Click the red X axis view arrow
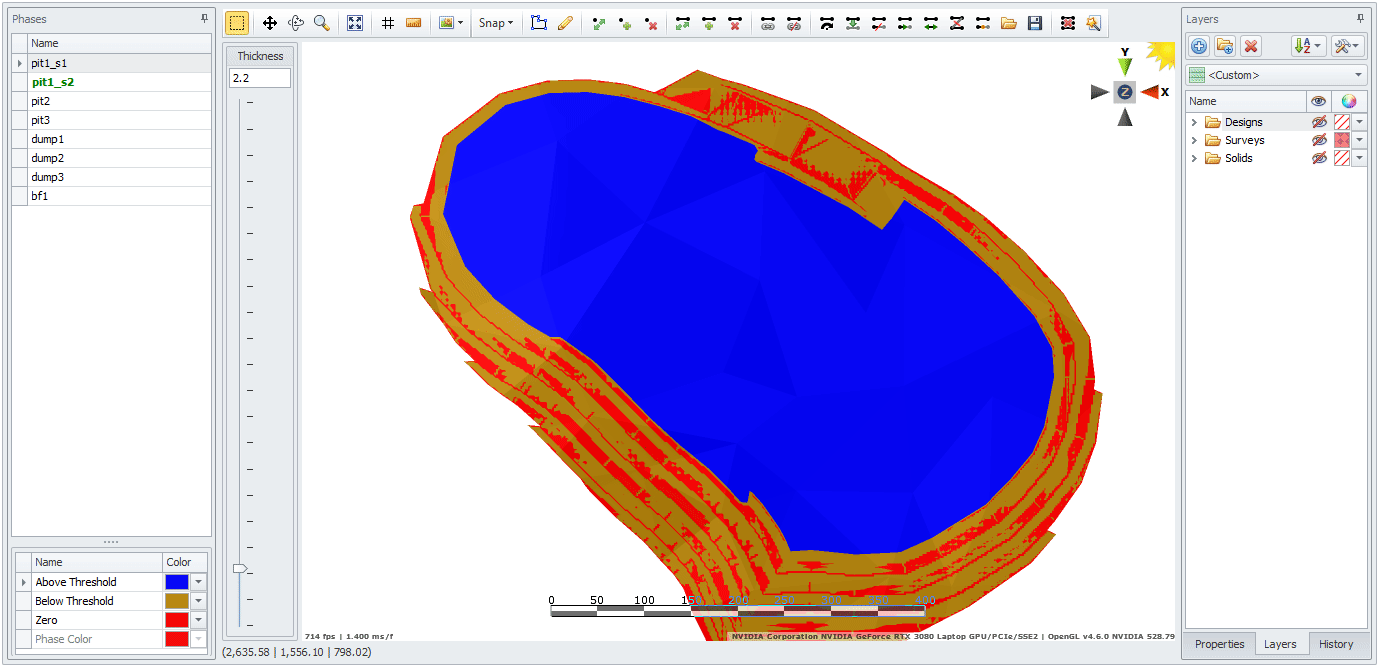 coord(1149,92)
